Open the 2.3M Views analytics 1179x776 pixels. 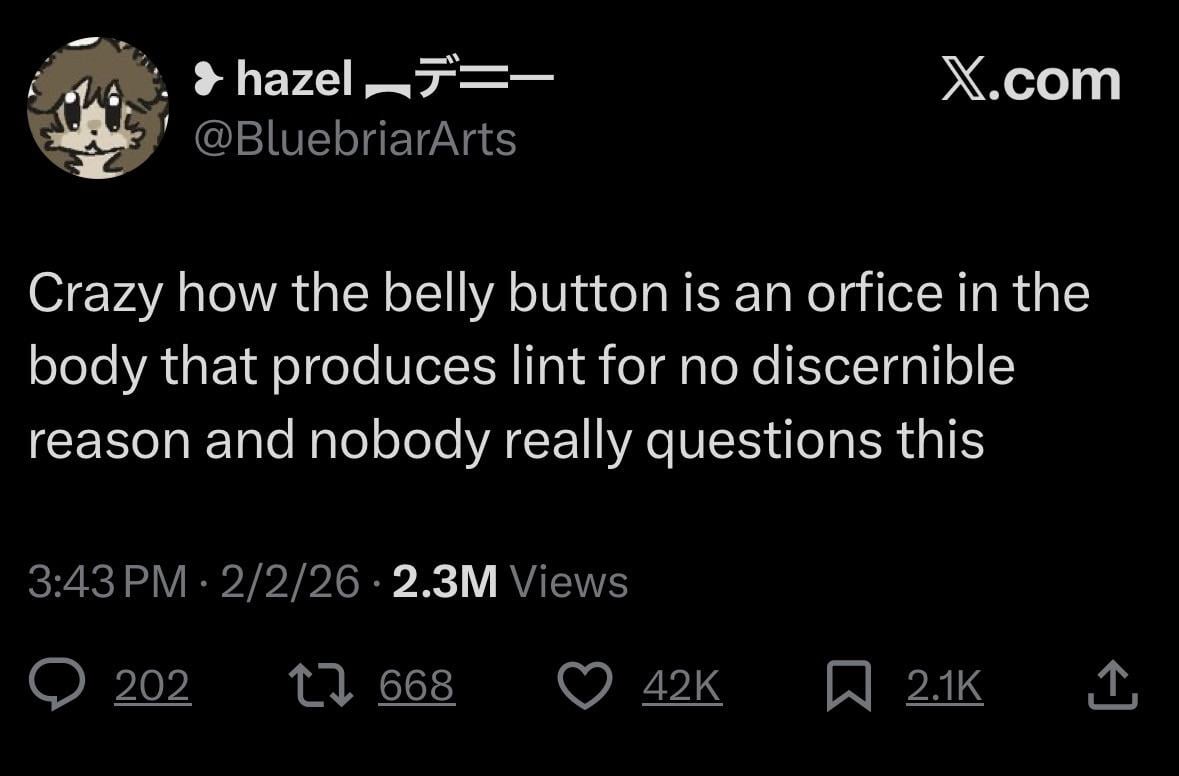click(510, 582)
